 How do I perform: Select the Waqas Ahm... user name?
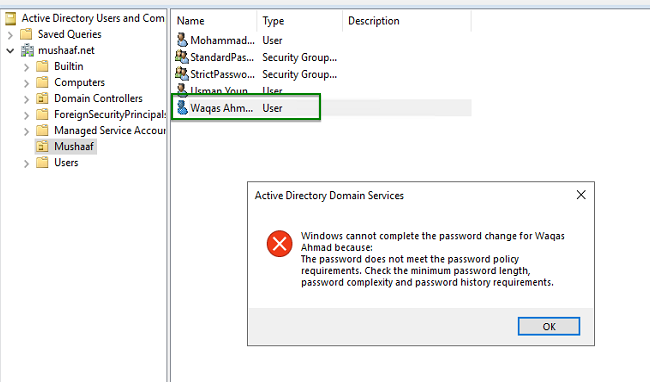[221, 108]
